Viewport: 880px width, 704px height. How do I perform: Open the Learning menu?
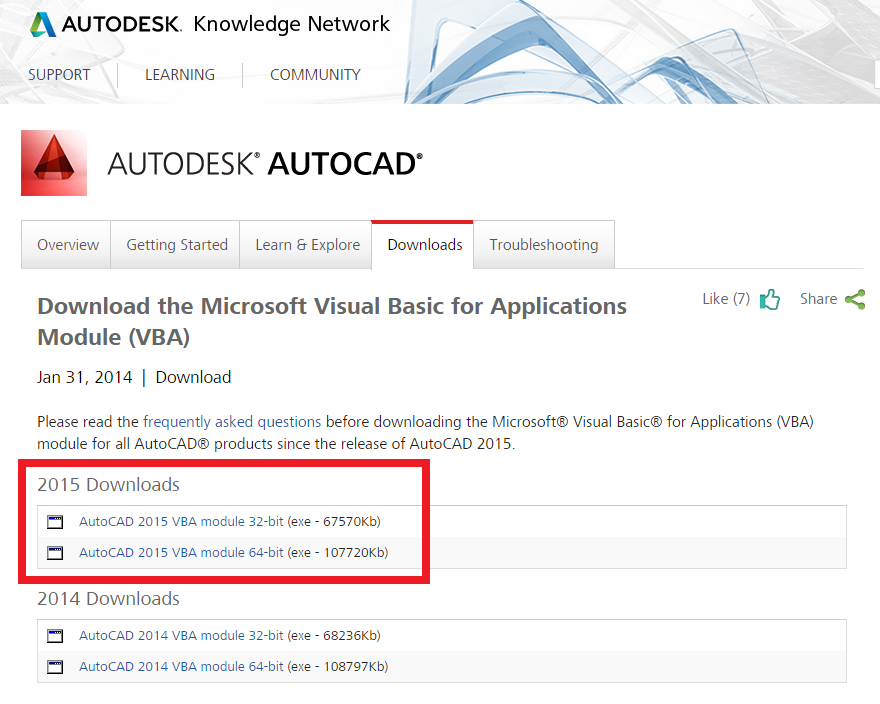pos(180,75)
